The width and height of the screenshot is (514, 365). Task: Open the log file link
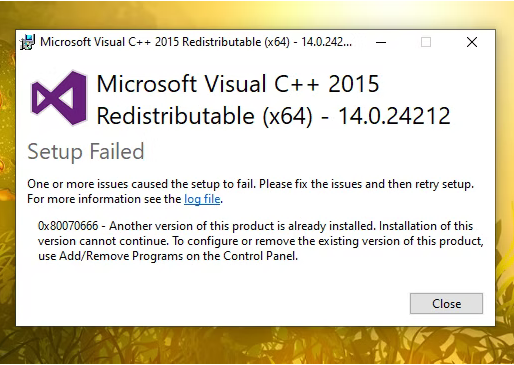(202, 199)
